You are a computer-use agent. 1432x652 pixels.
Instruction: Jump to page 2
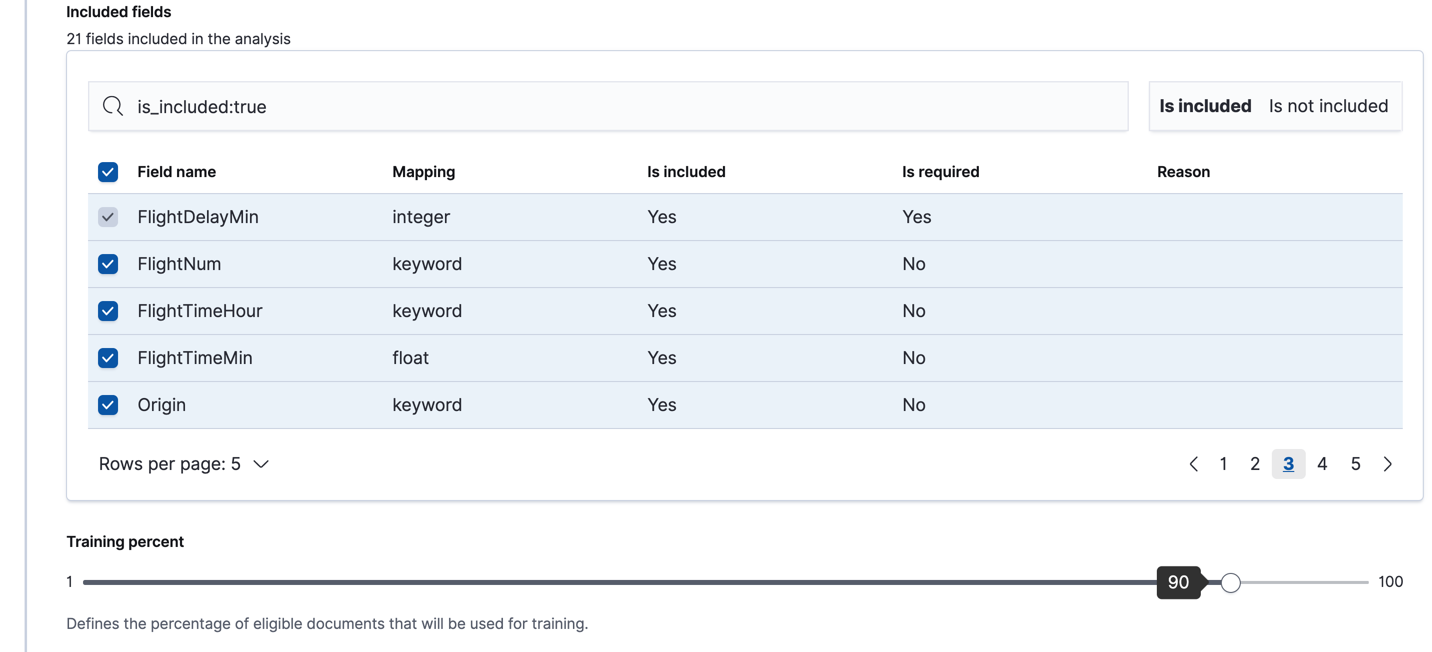[1255, 464]
